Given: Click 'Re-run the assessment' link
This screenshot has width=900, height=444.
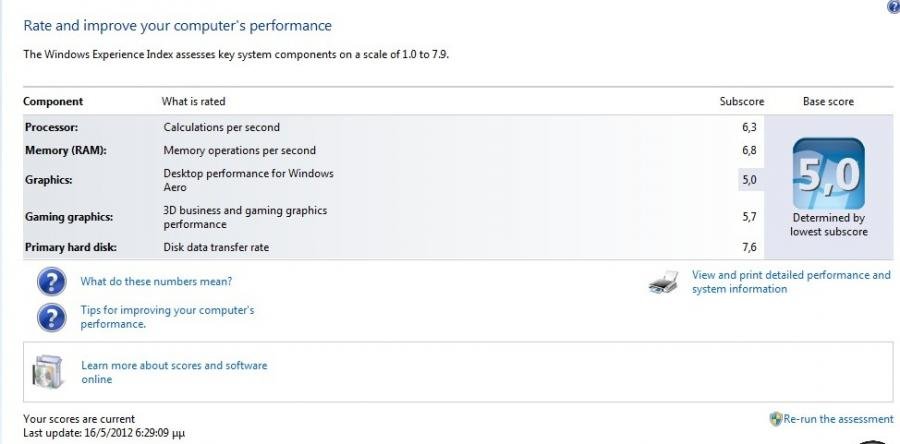Looking at the screenshot, I should [x=838, y=419].
